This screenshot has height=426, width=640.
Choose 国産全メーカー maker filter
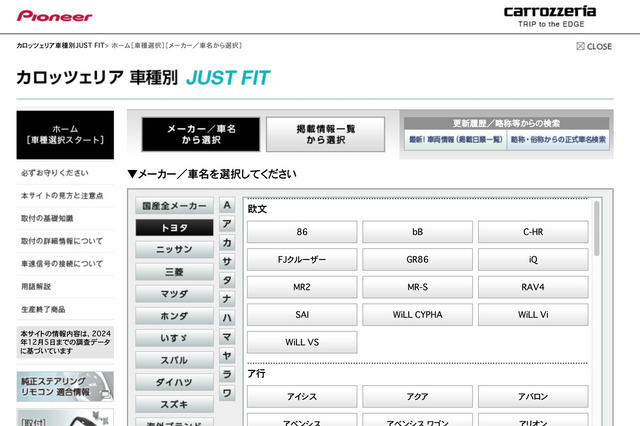tap(174, 206)
